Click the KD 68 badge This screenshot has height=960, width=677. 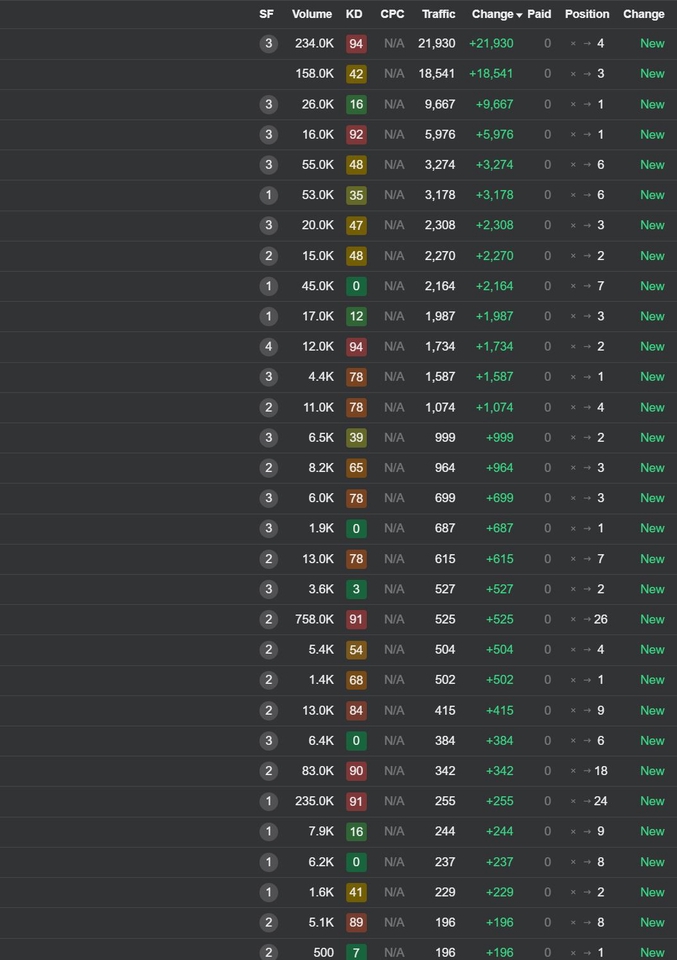pos(356,680)
